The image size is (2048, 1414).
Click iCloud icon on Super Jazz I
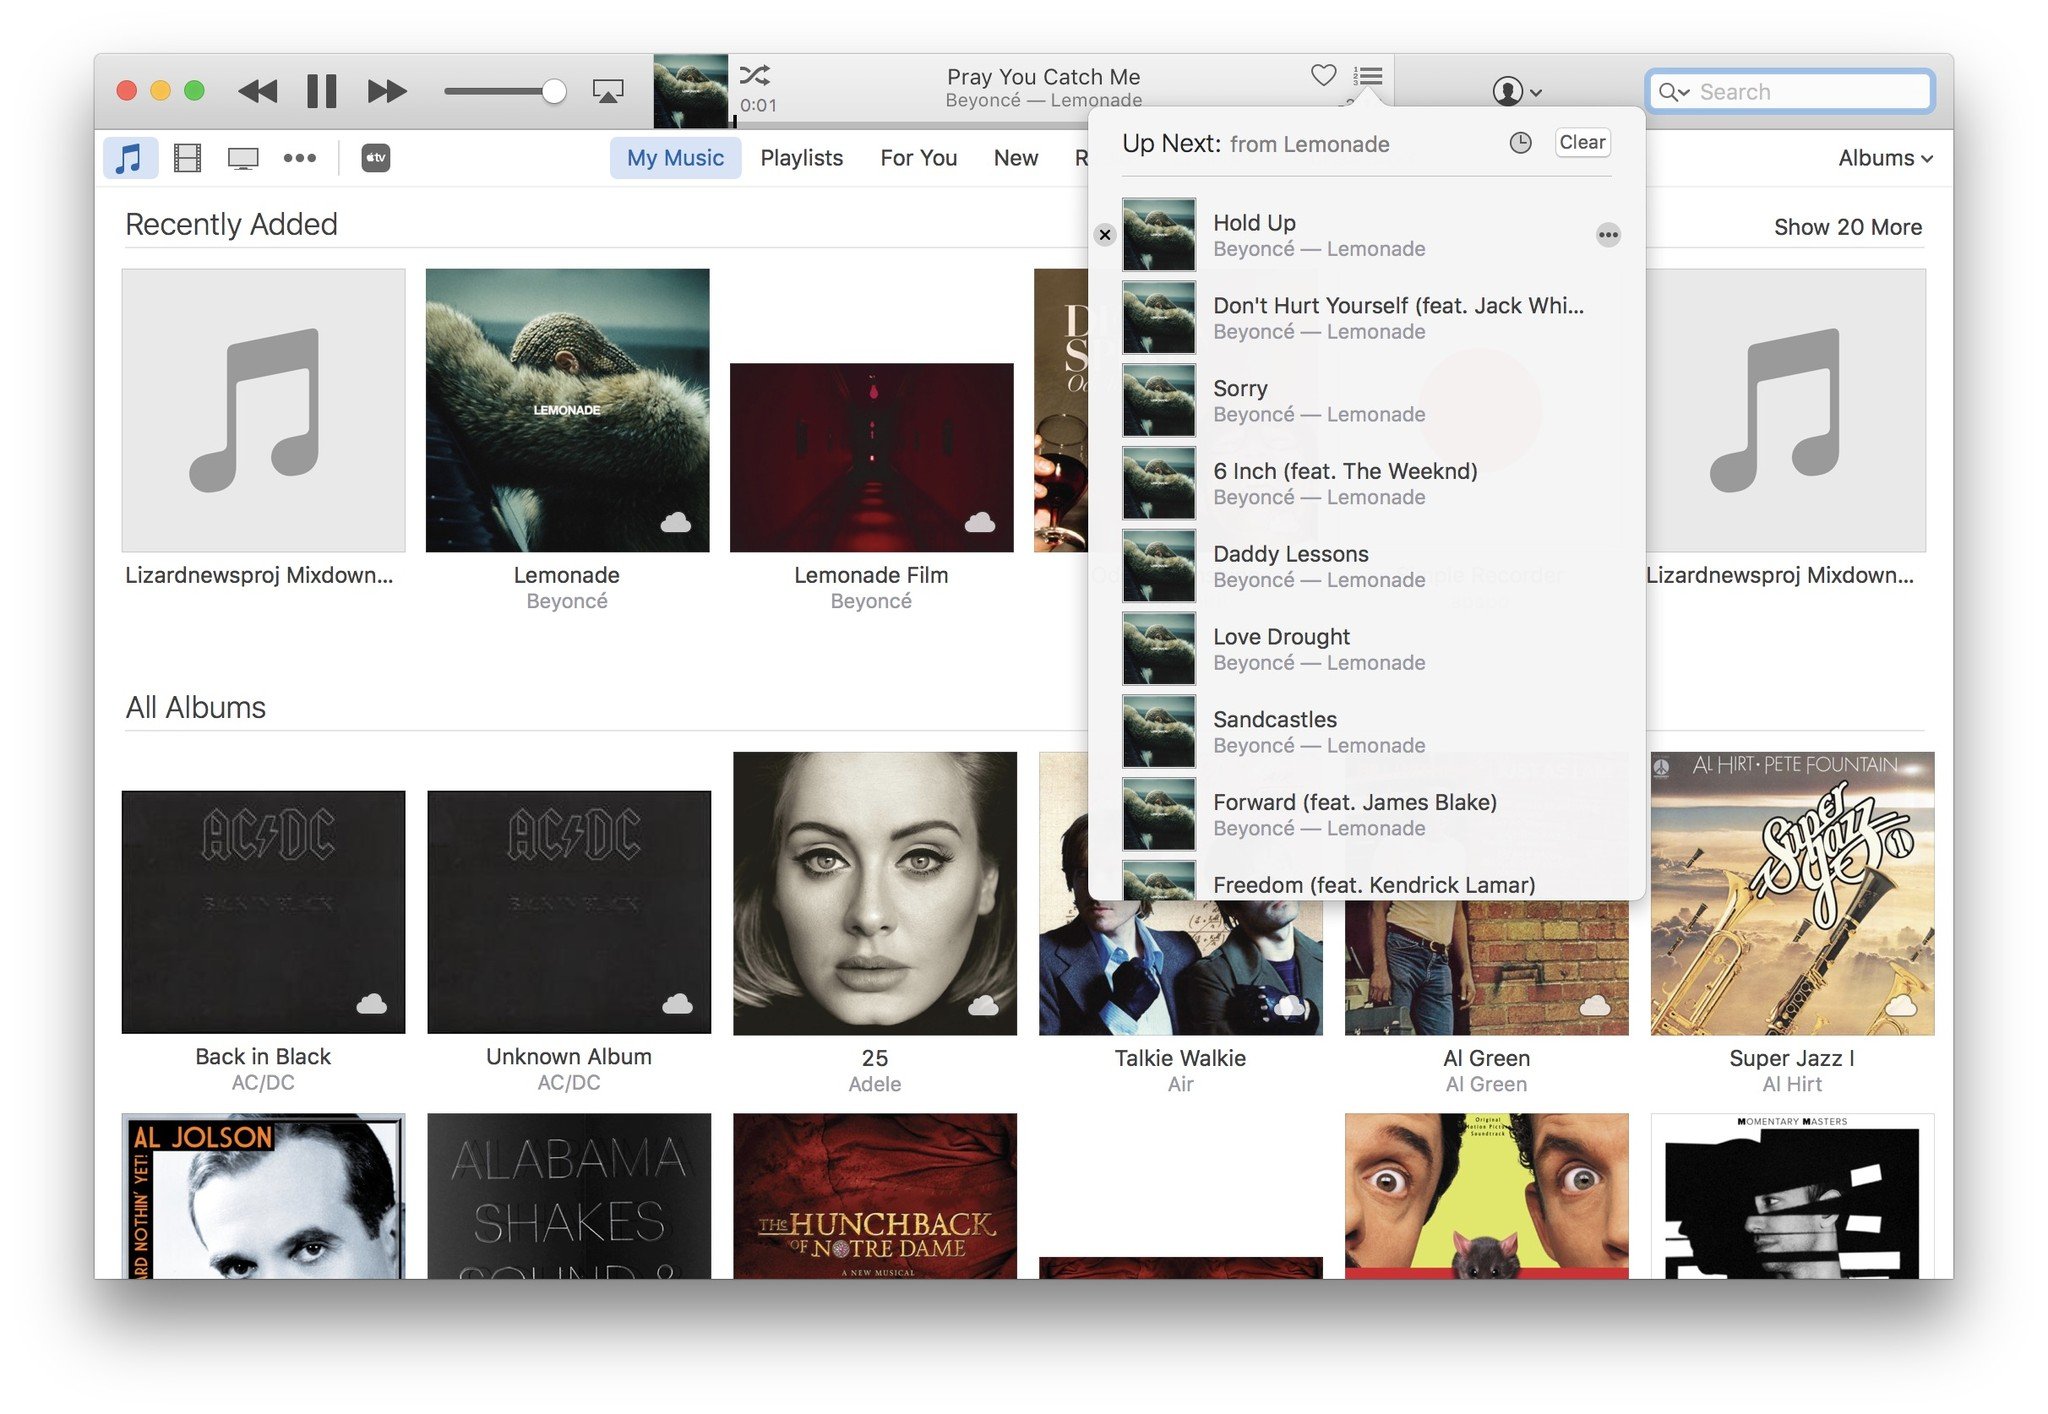[x=1901, y=1005]
